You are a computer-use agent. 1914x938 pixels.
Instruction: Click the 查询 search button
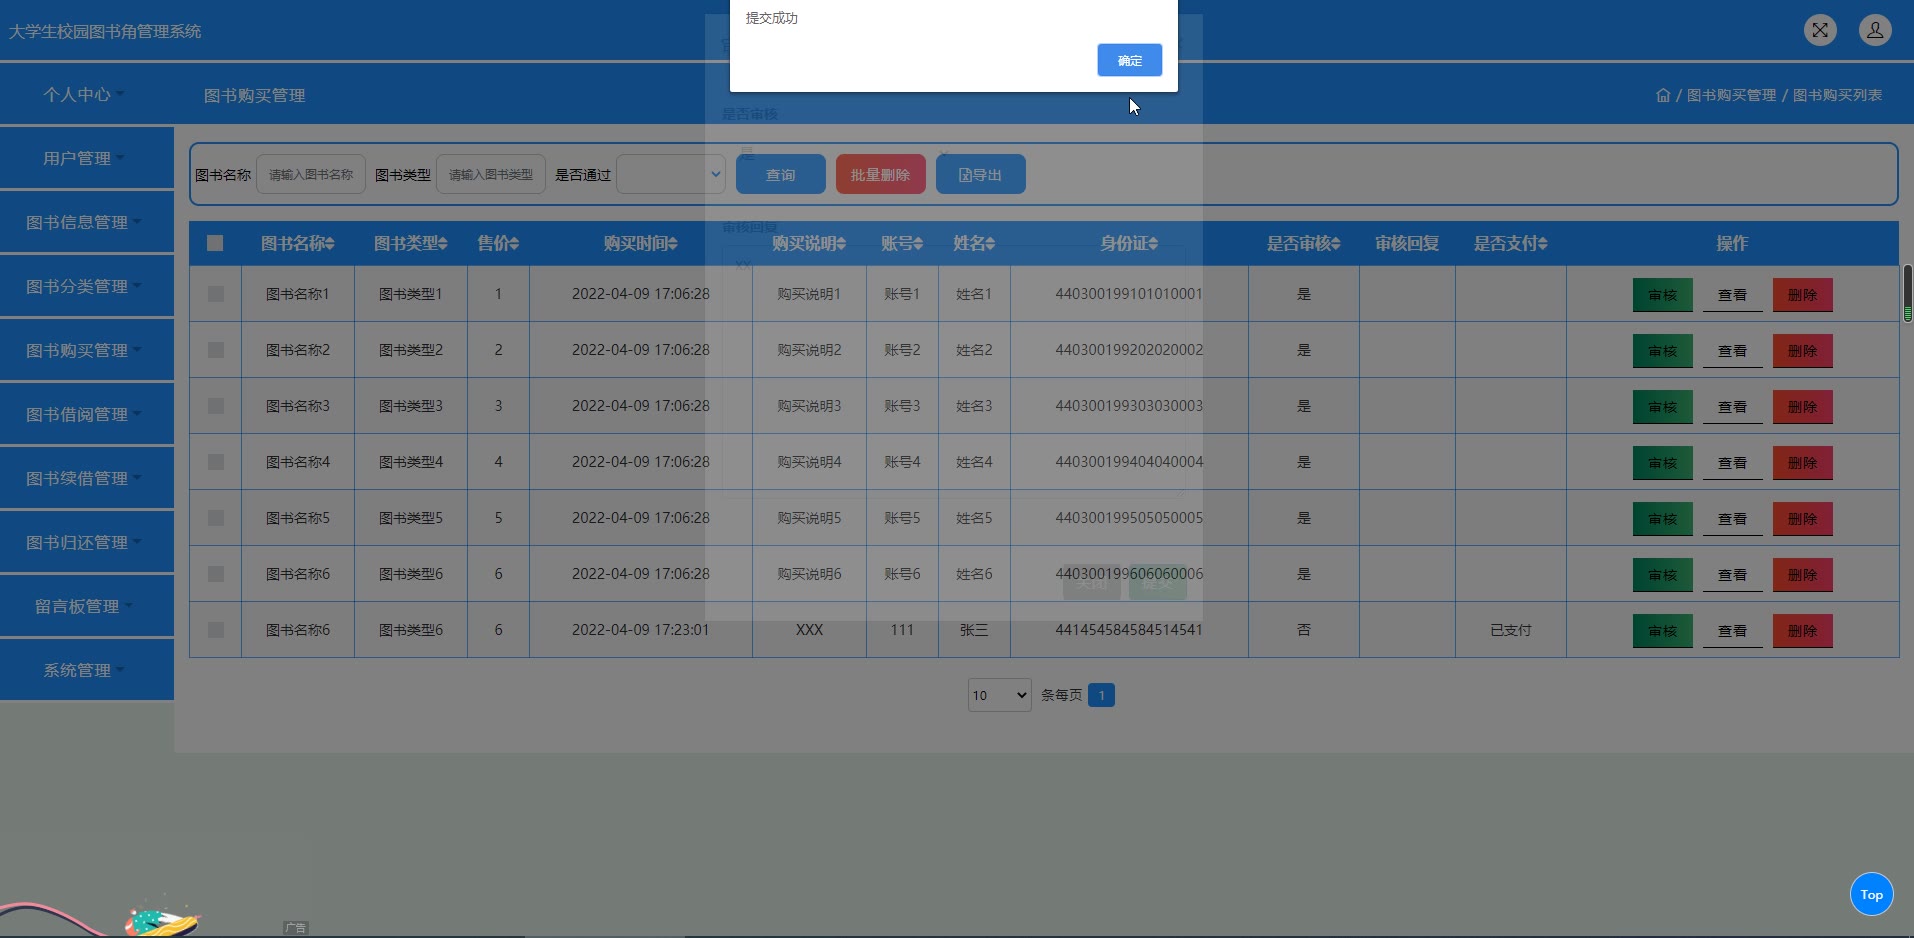[x=781, y=174]
